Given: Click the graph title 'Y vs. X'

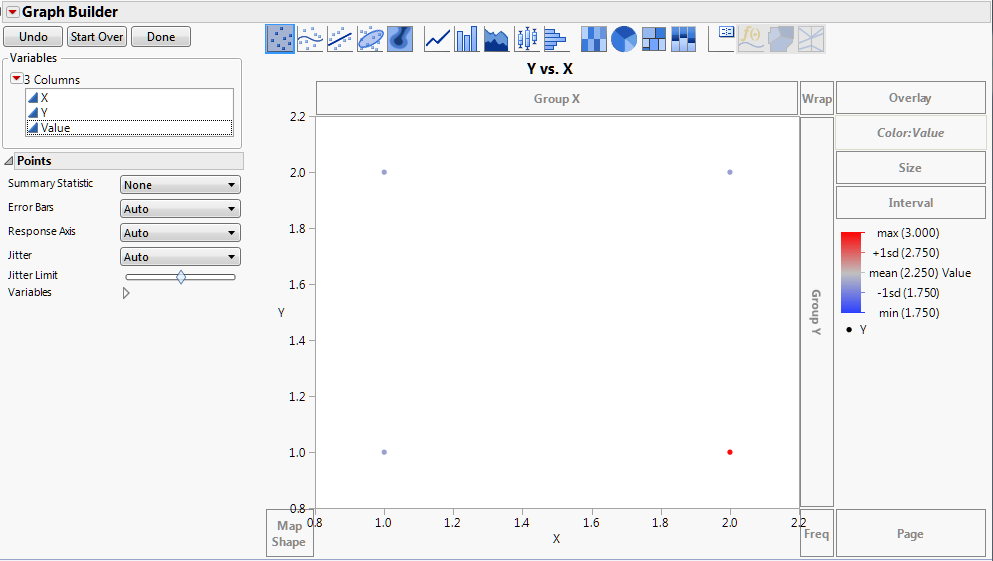Looking at the screenshot, I should 550,68.
